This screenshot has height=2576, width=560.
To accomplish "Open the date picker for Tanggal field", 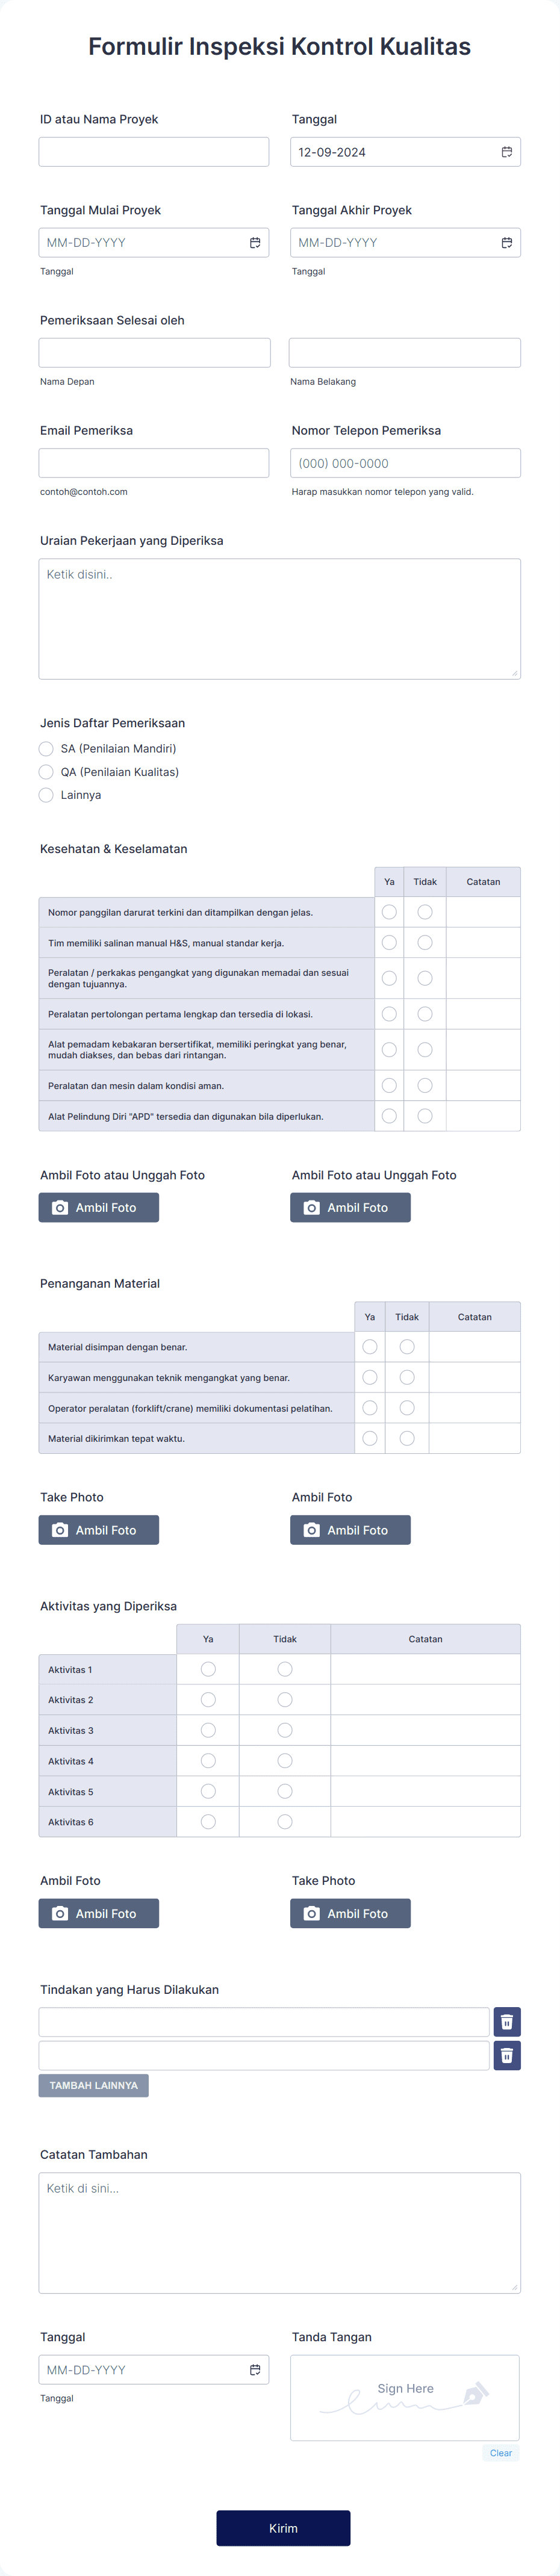I will pyautogui.click(x=508, y=152).
